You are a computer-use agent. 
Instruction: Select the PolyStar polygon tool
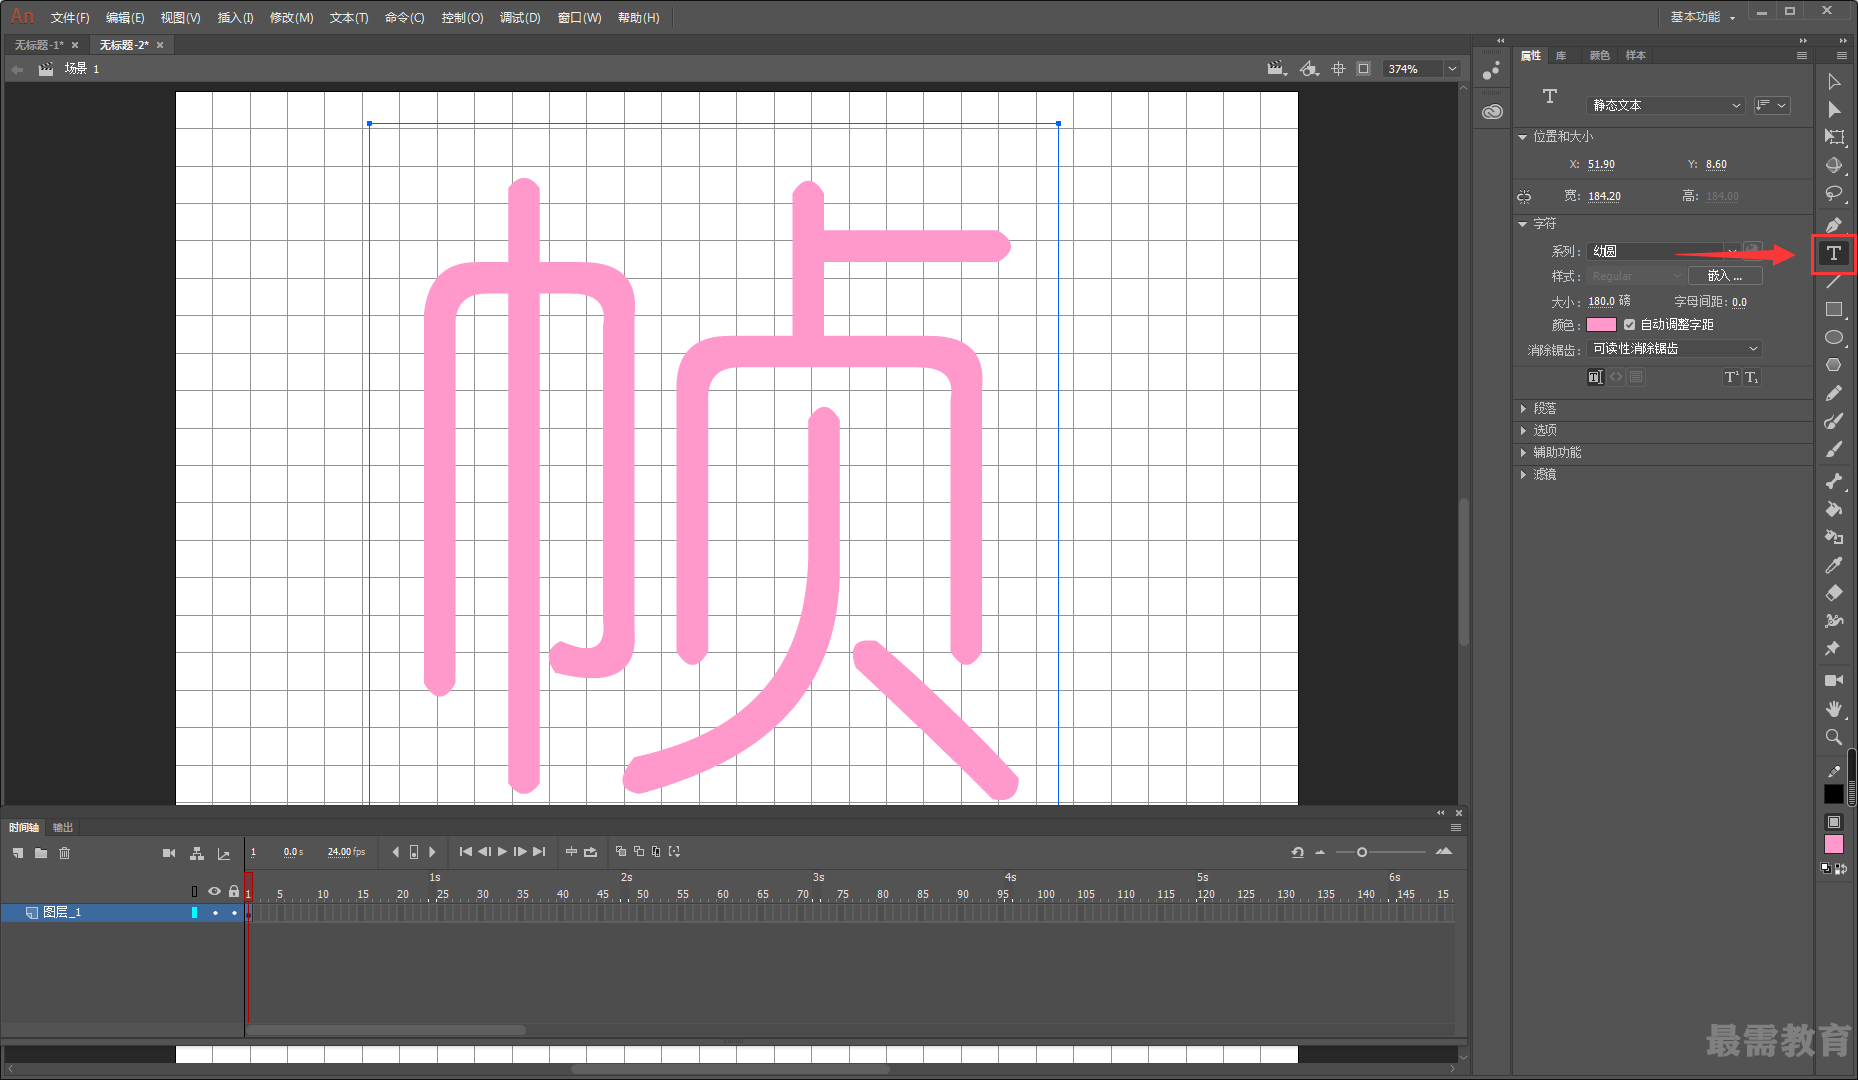coord(1834,366)
